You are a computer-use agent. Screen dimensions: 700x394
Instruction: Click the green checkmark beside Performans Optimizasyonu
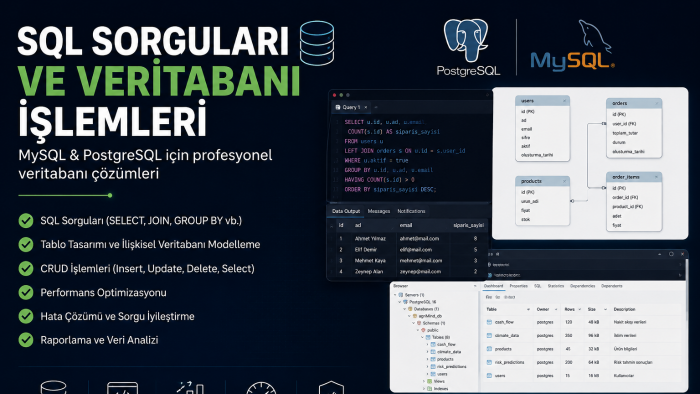(x=26, y=292)
